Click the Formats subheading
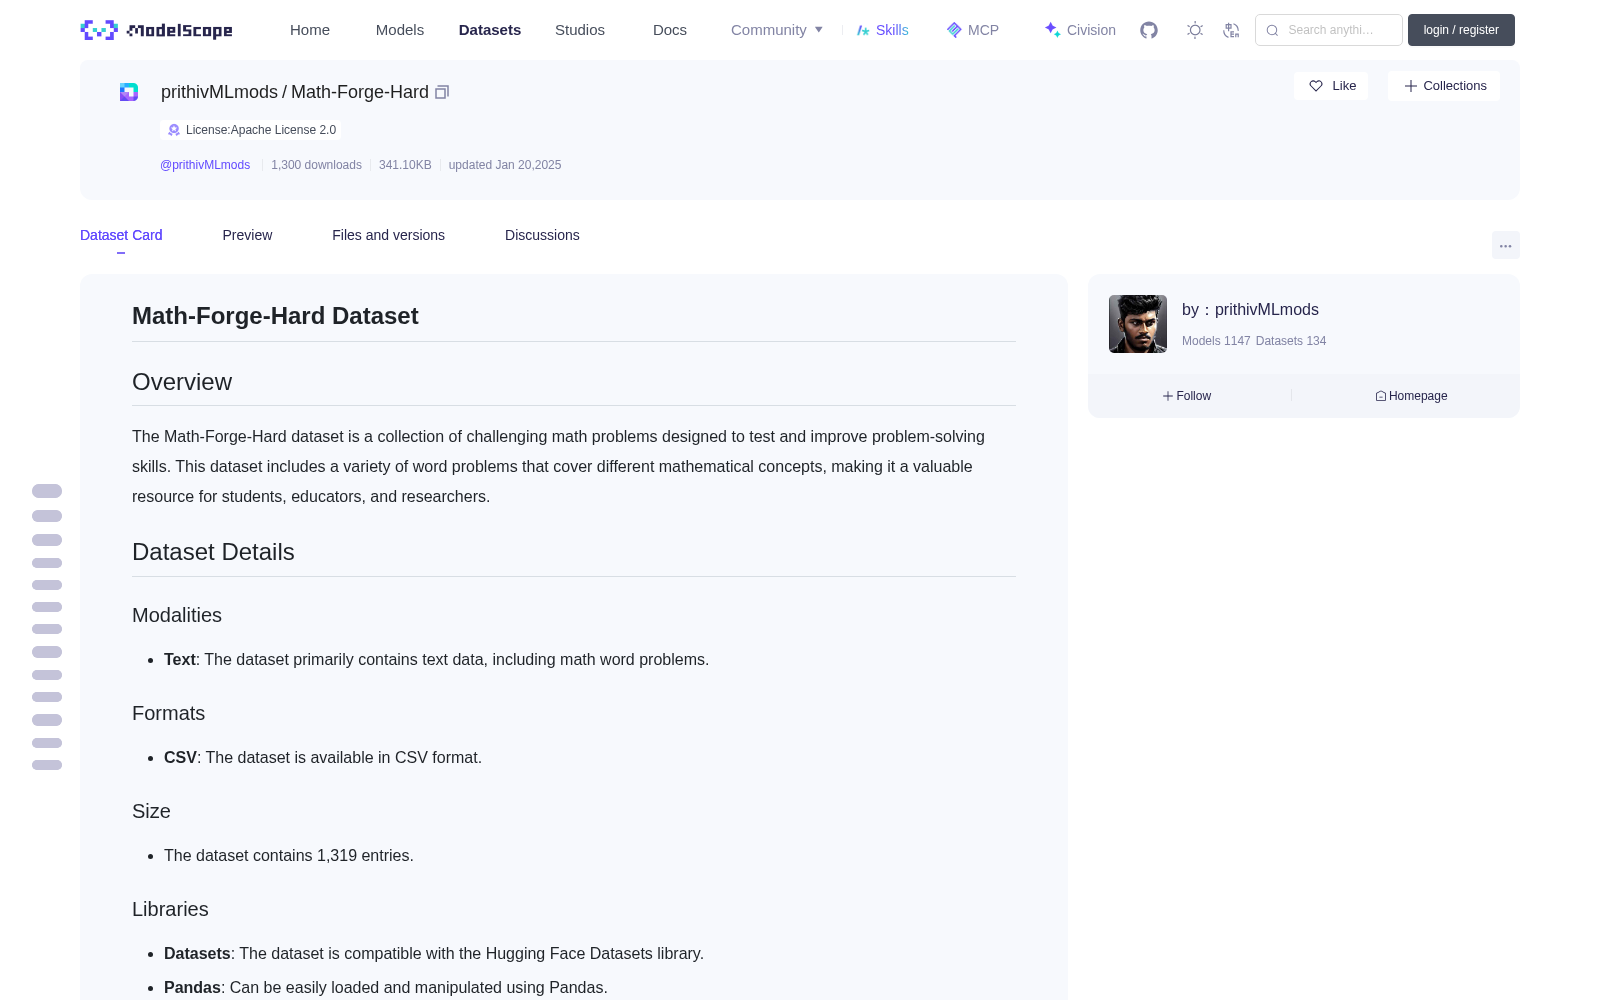The width and height of the screenshot is (1600, 1000). [x=168, y=713]
